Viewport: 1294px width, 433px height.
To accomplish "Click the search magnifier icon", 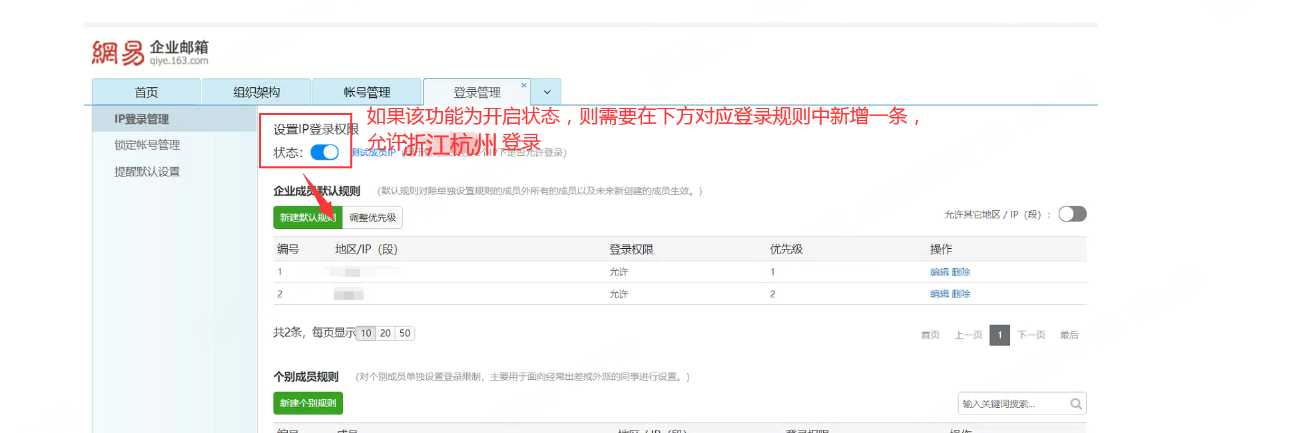I will tap(1076, 404).
